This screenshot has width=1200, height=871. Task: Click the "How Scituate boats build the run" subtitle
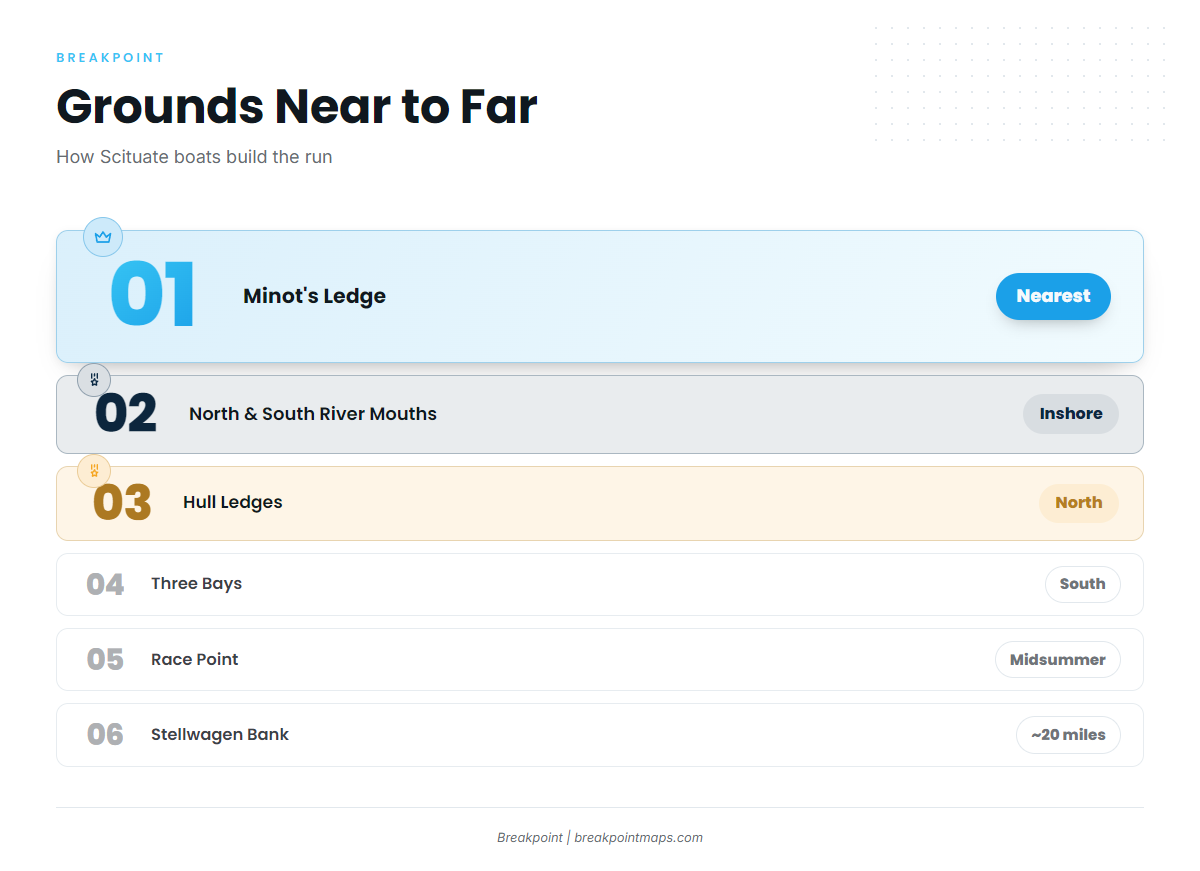[x=194, y=157]
